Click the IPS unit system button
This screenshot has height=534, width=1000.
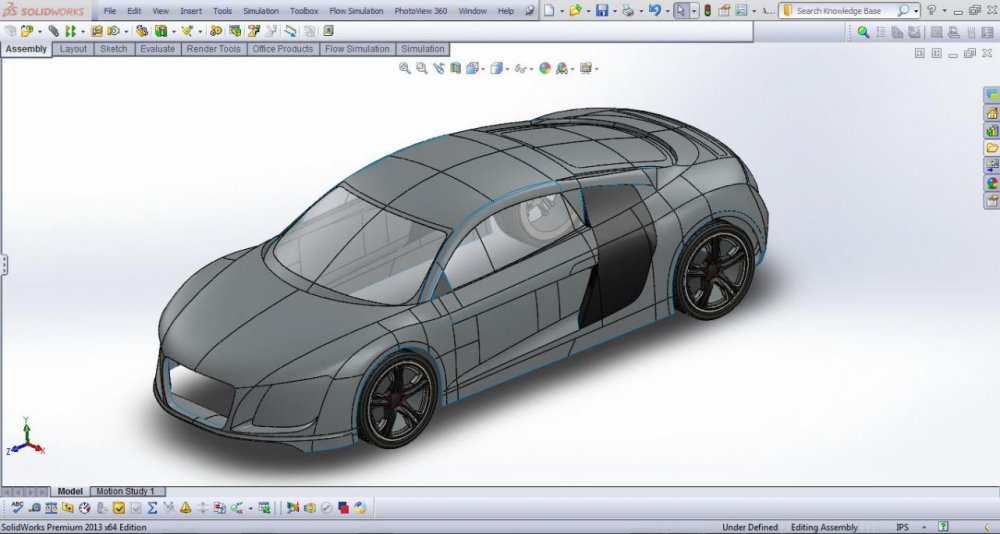tap(902, 527)
